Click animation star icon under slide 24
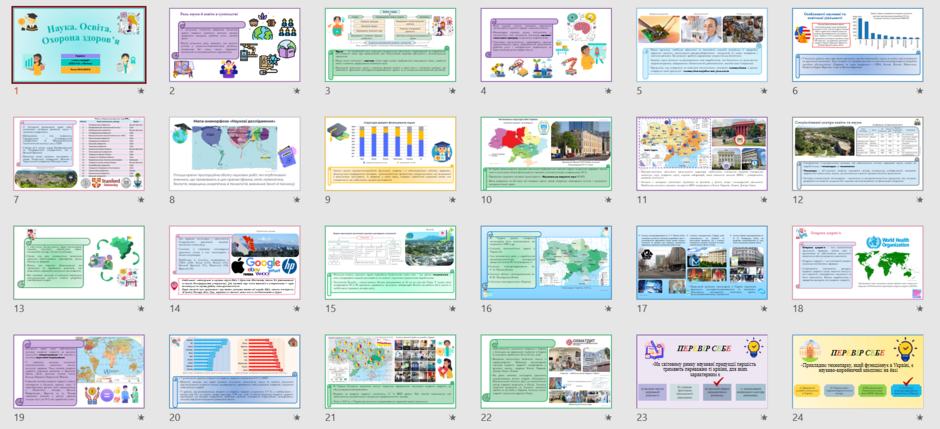The image size is (940, 429). coord(920,418)
